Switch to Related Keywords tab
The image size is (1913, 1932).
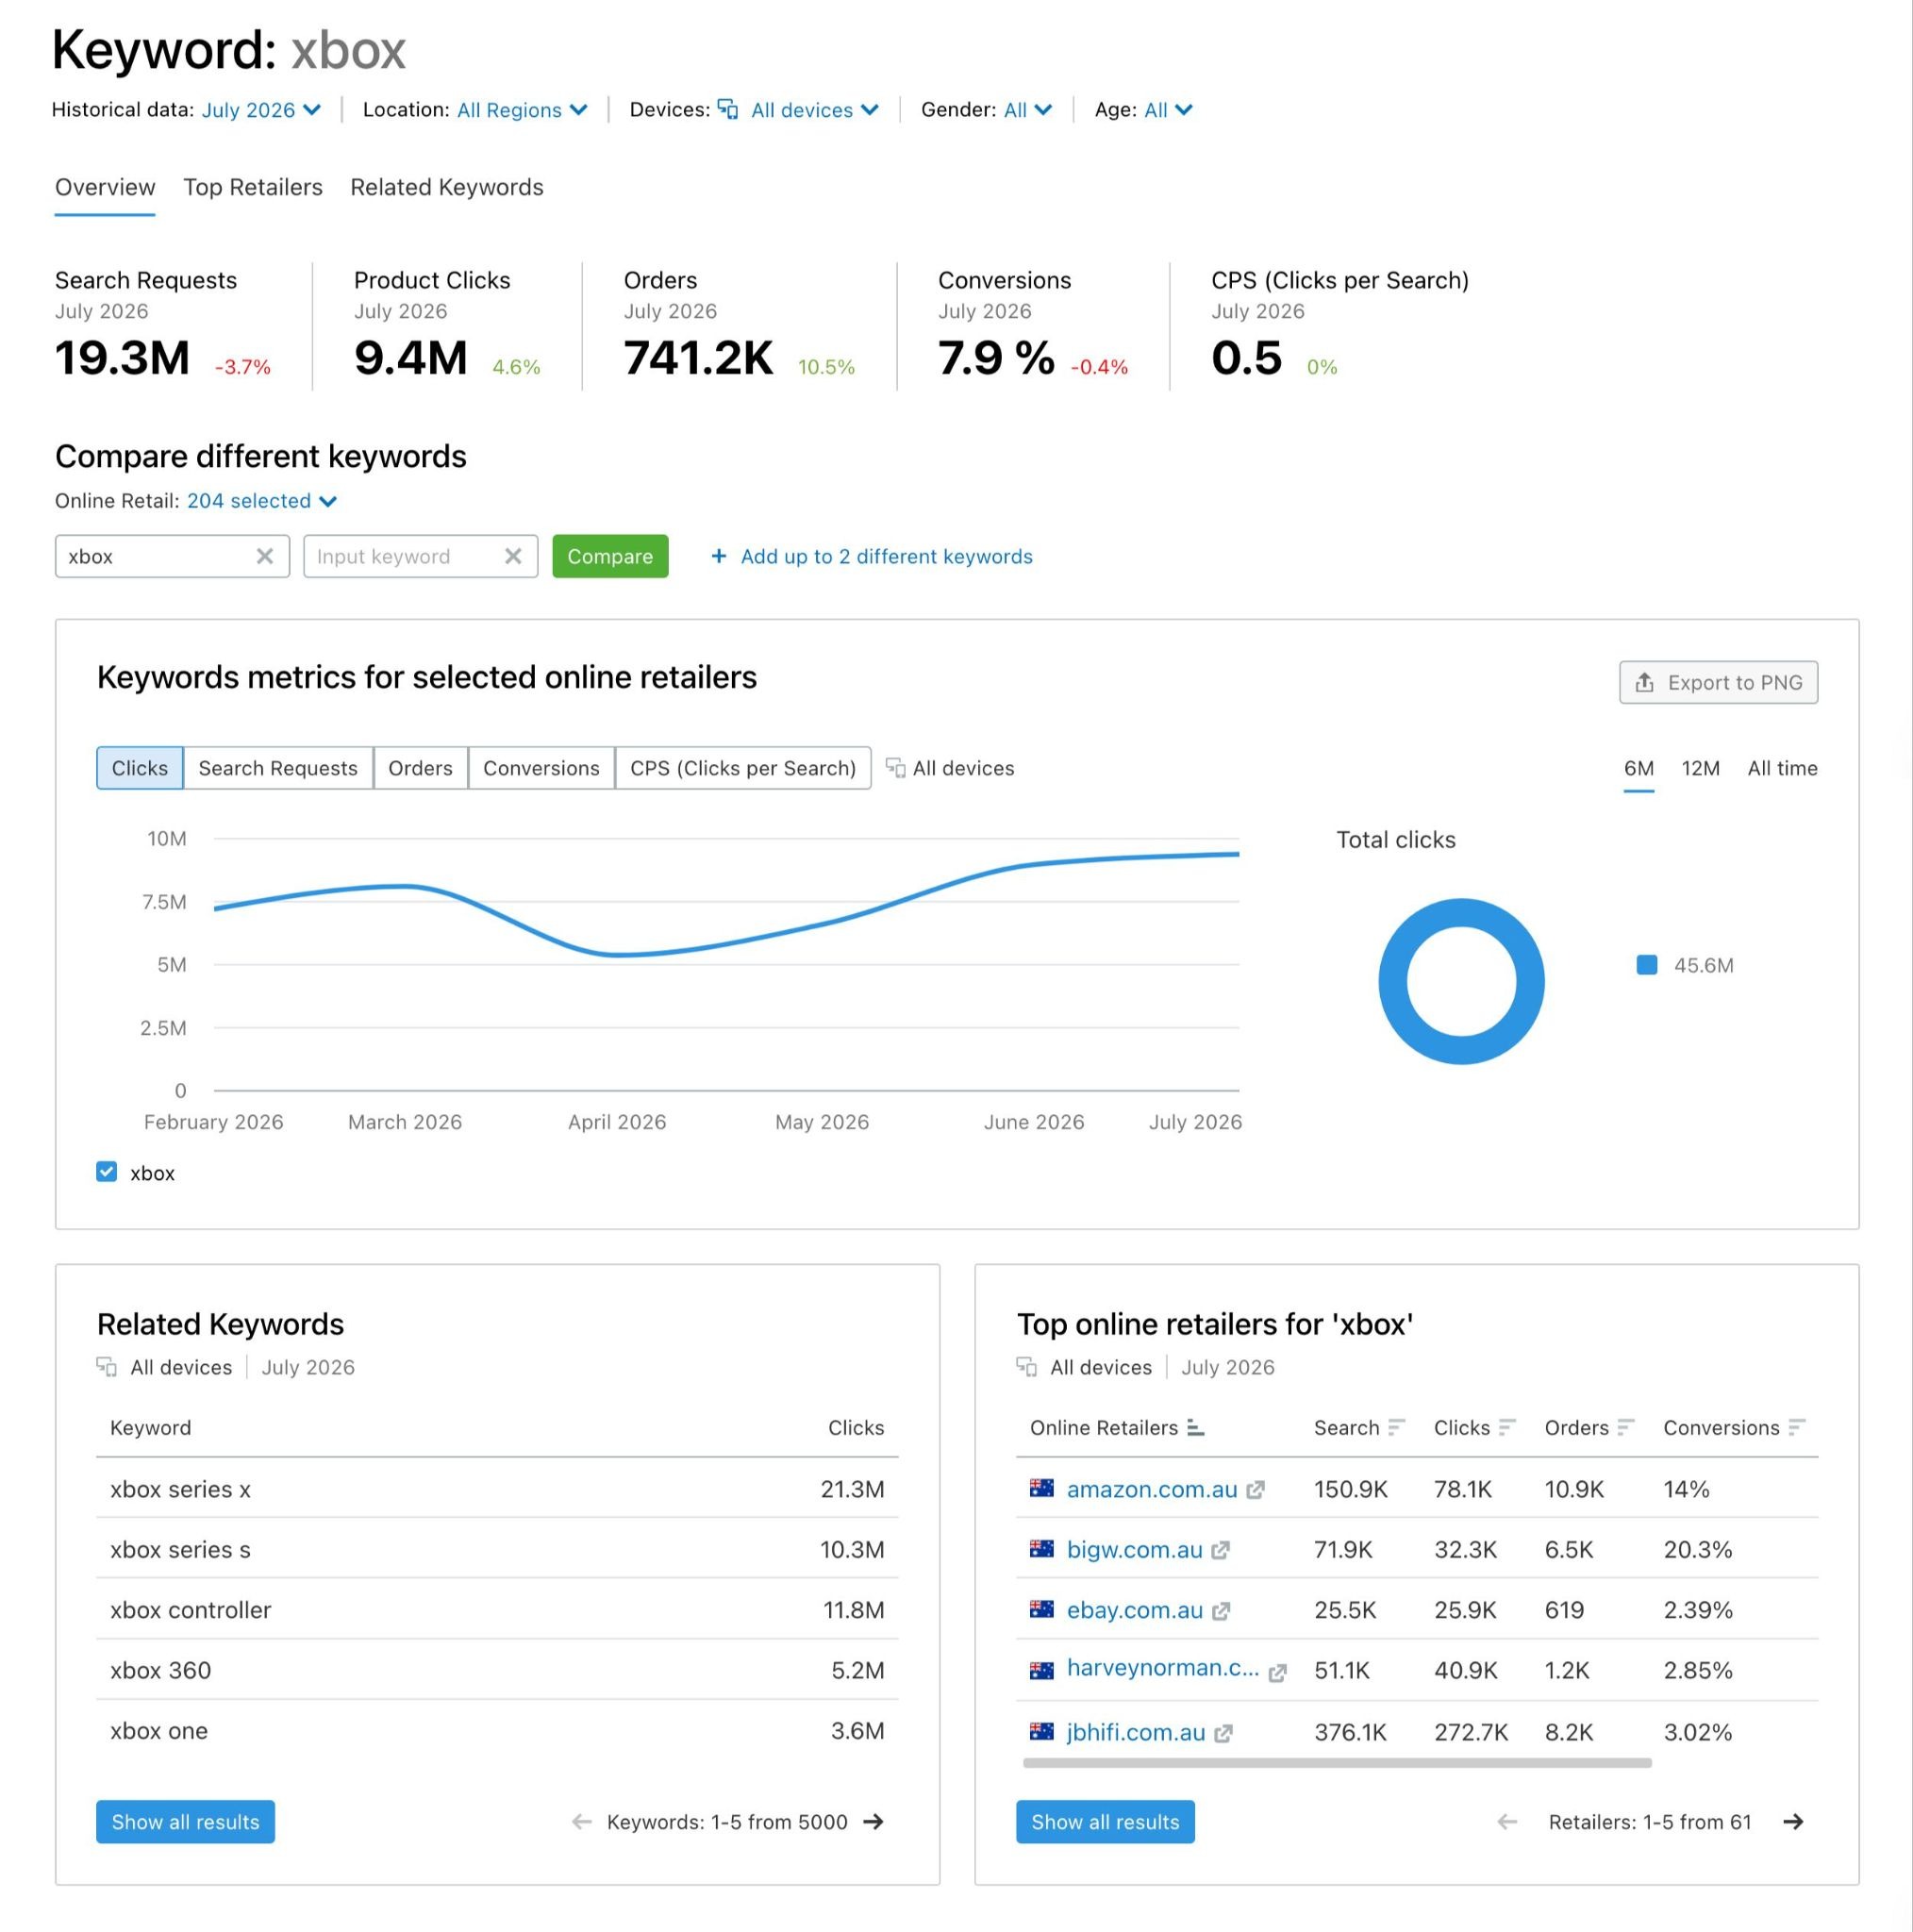(447, 187)
